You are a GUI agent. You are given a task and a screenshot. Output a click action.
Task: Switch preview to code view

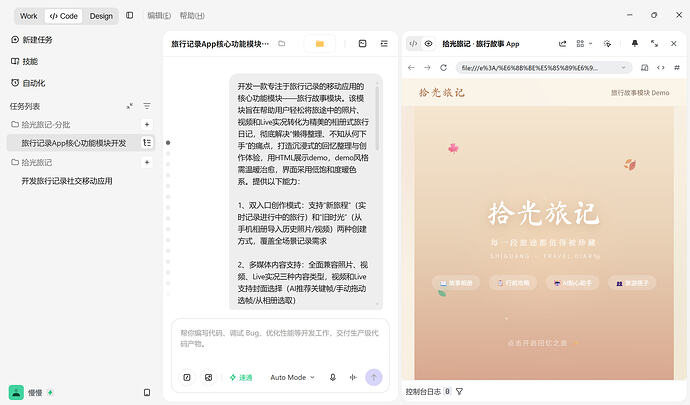coord(413,44)
